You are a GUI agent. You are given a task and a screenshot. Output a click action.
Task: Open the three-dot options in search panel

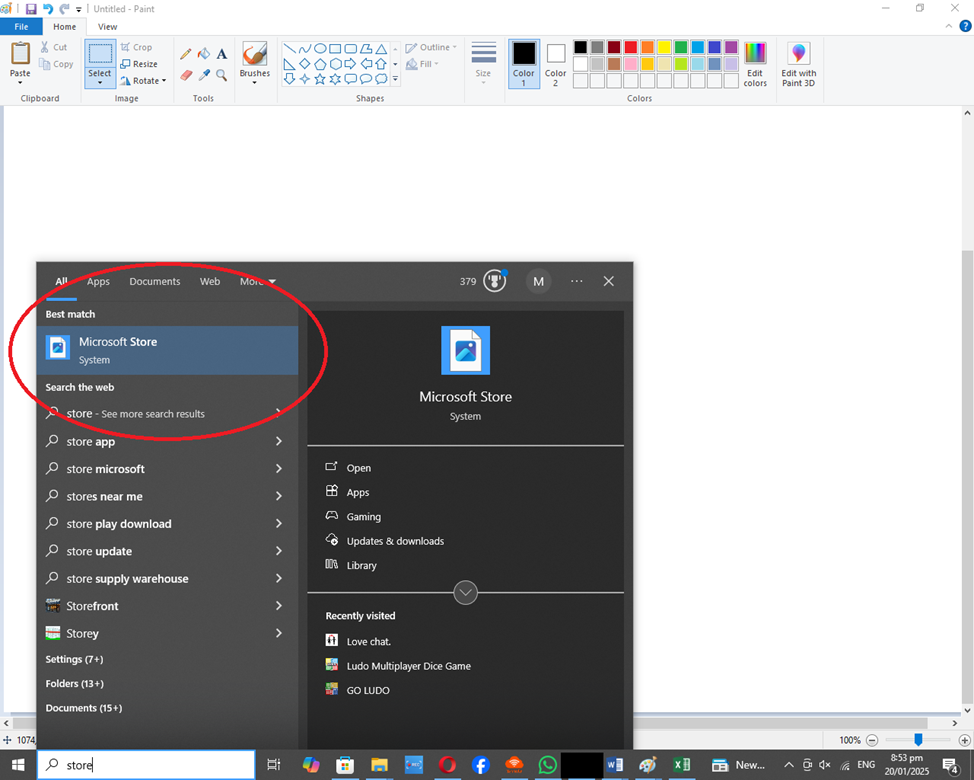[577, 281]
